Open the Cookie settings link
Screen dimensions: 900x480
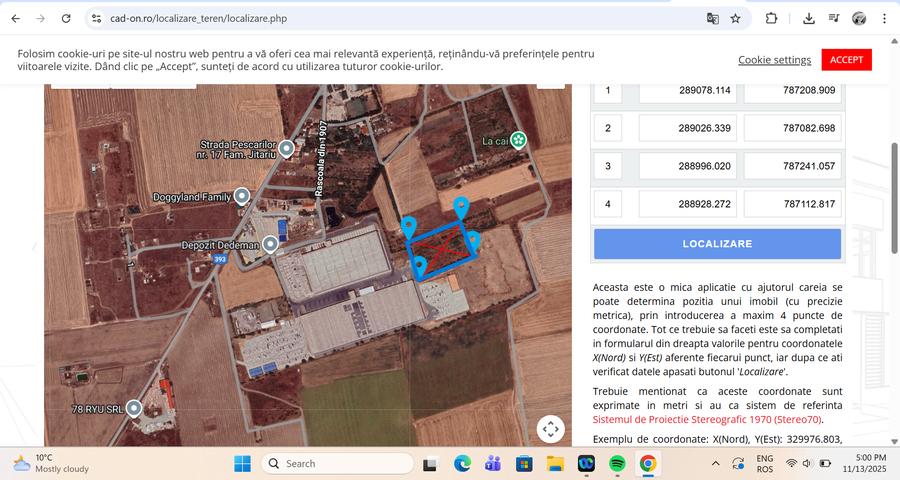tap(774, 60)
